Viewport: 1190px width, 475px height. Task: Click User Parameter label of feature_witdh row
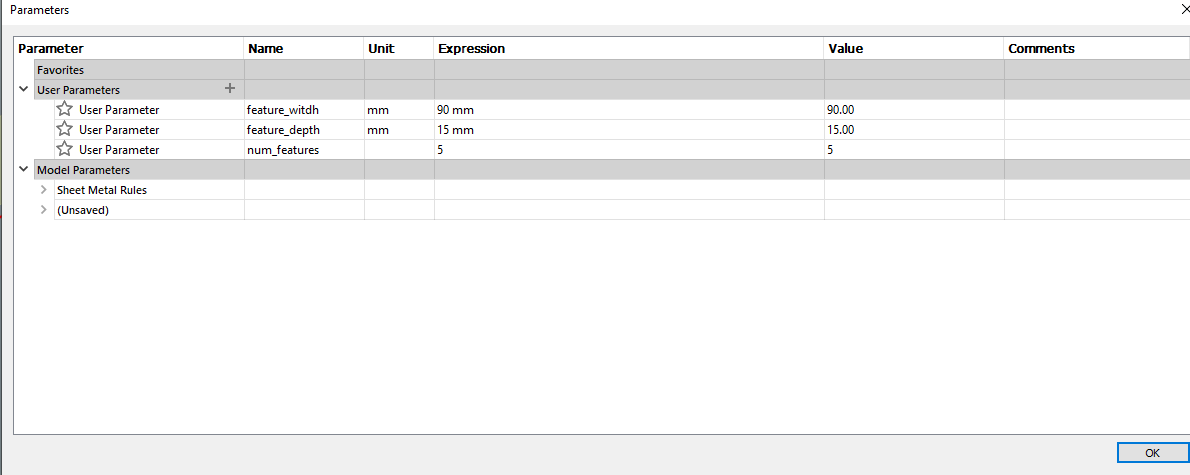point(119,109)
